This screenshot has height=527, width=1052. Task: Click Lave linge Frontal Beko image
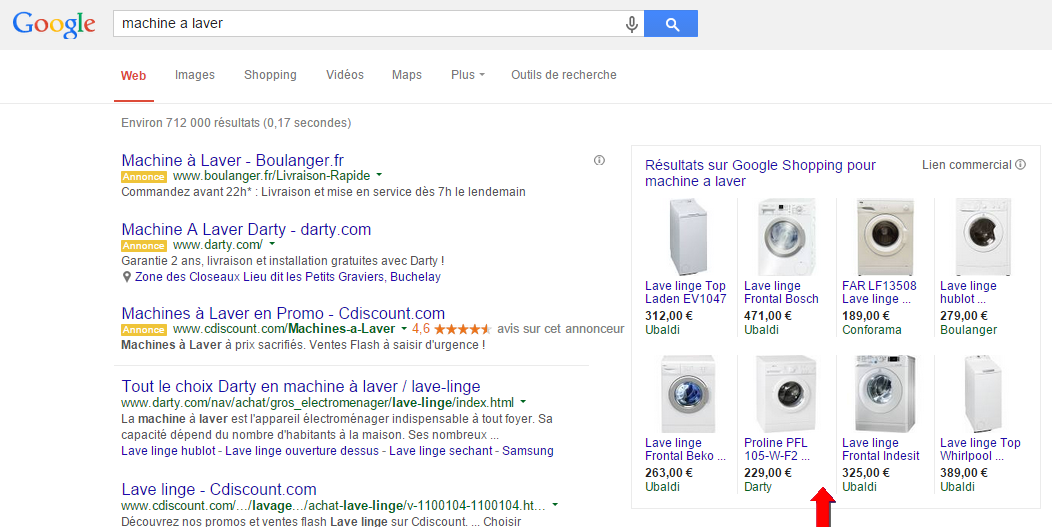pyautogui.click(x=688, y=394)
